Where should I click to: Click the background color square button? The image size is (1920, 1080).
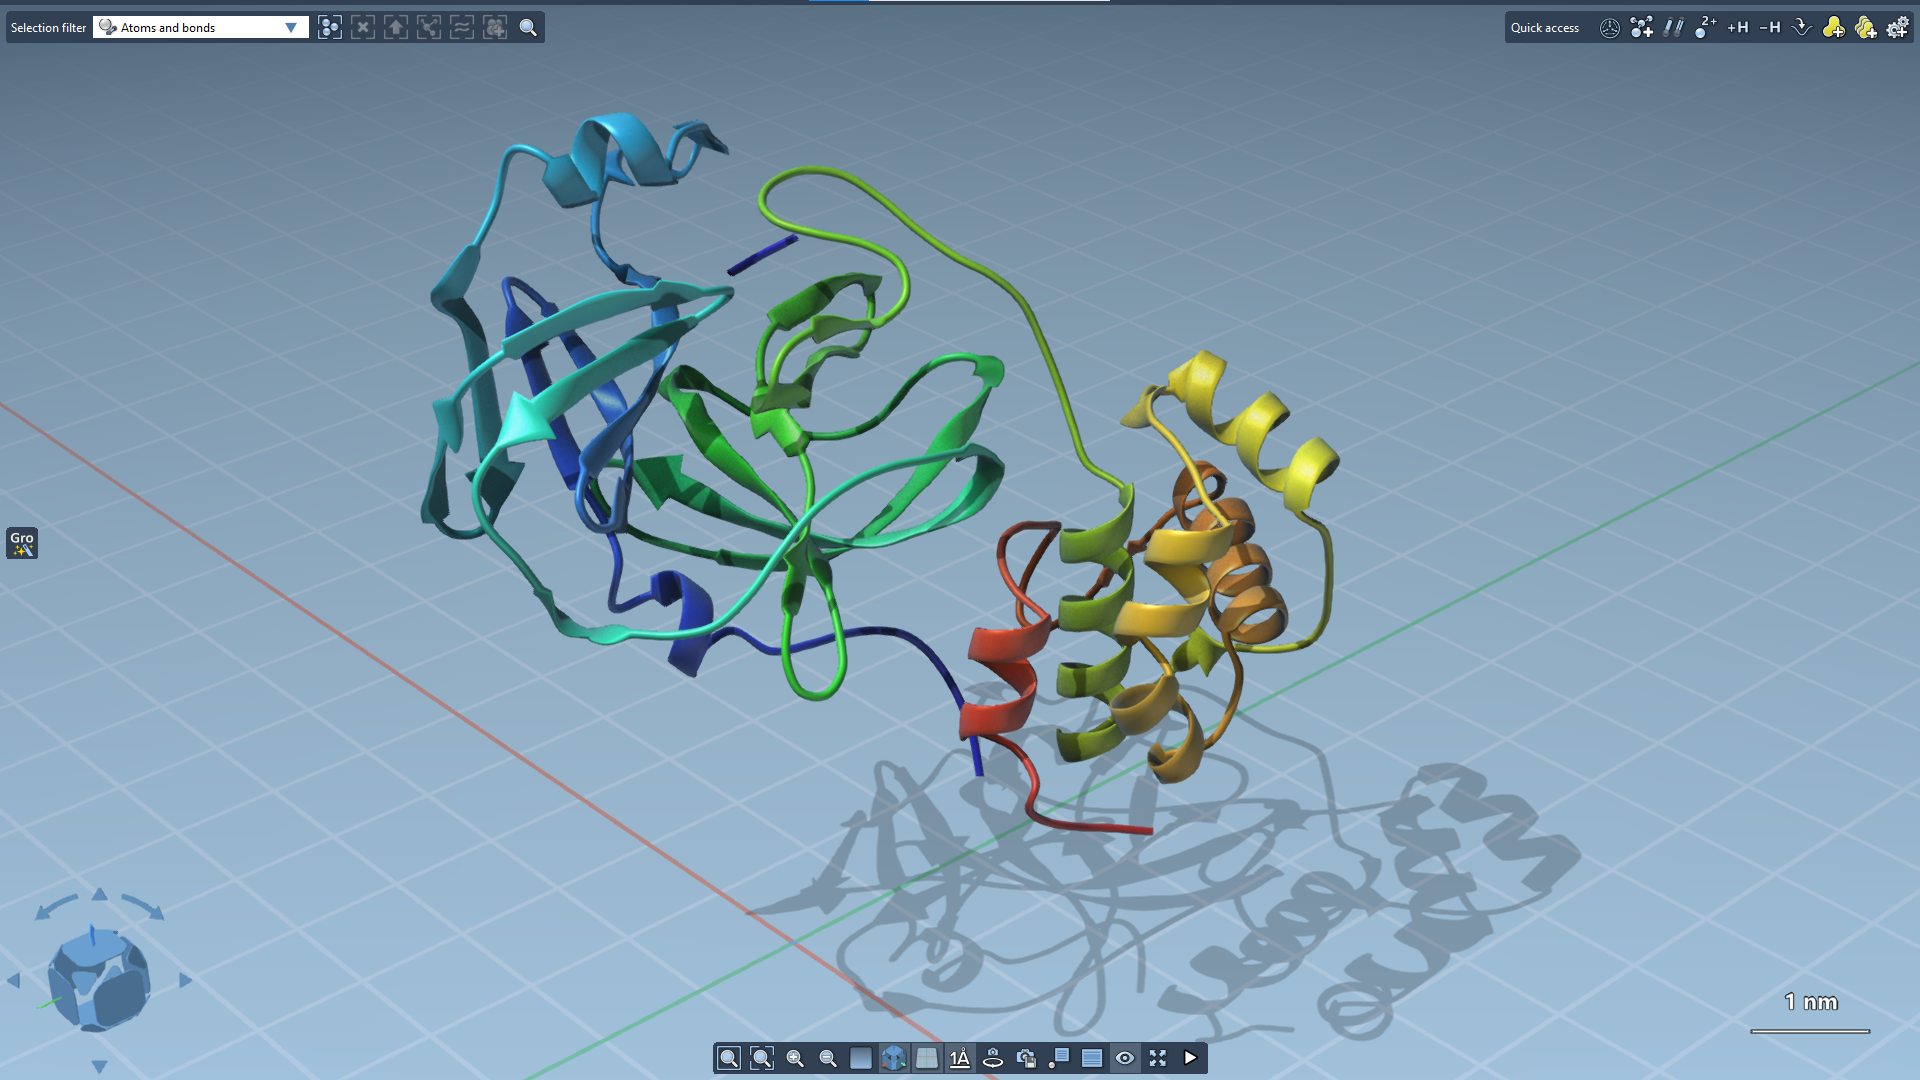click(861, 1058)
